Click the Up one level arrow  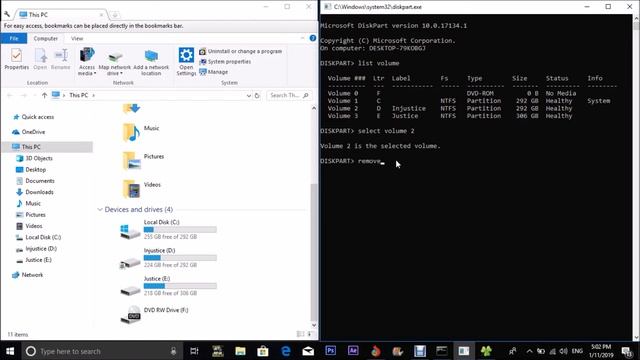[x=44, y=95]
